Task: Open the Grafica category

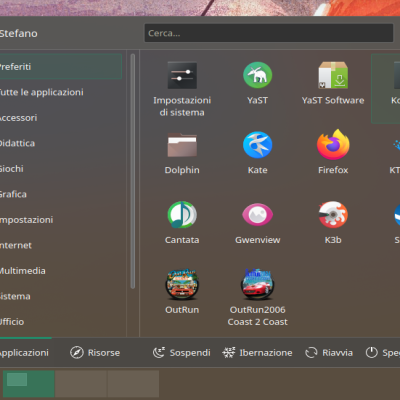Action: (x=61, y=194)
